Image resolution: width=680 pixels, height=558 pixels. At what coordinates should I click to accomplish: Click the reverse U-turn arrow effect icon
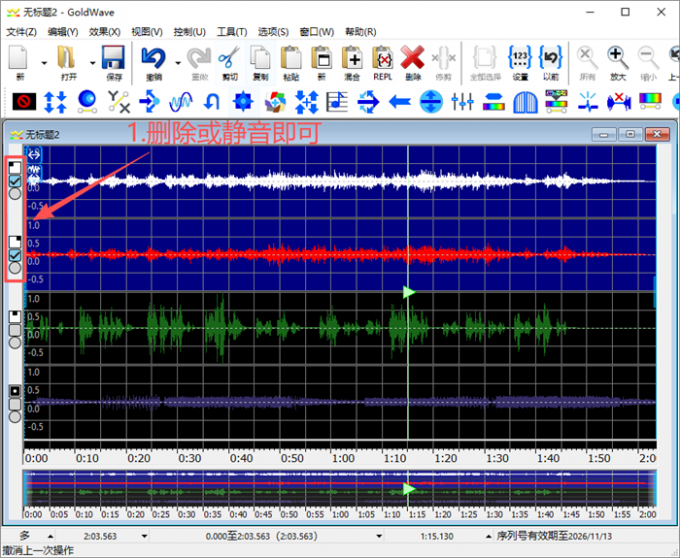click(212, 102)
